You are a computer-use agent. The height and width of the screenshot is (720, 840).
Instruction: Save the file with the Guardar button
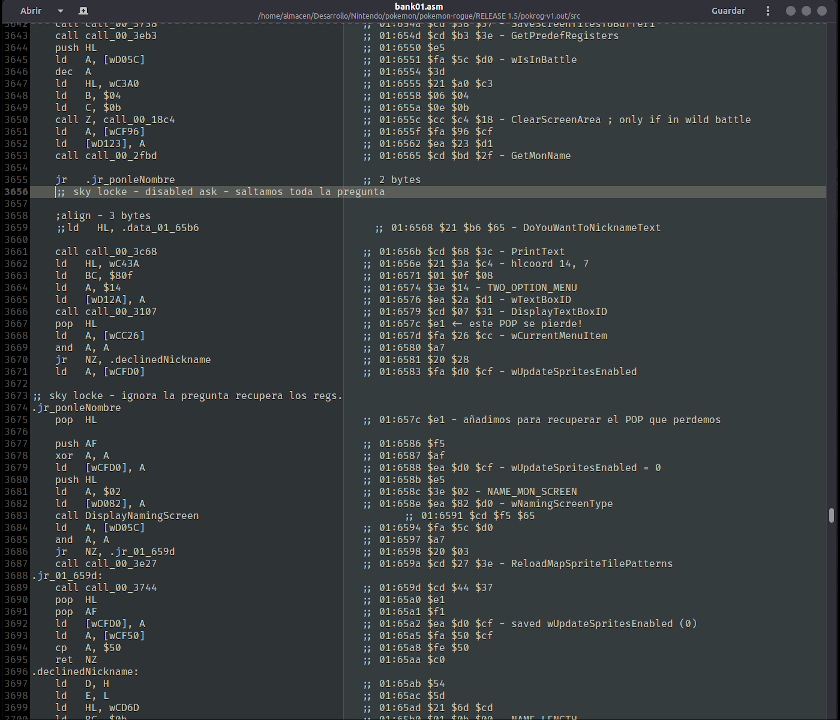728,10
